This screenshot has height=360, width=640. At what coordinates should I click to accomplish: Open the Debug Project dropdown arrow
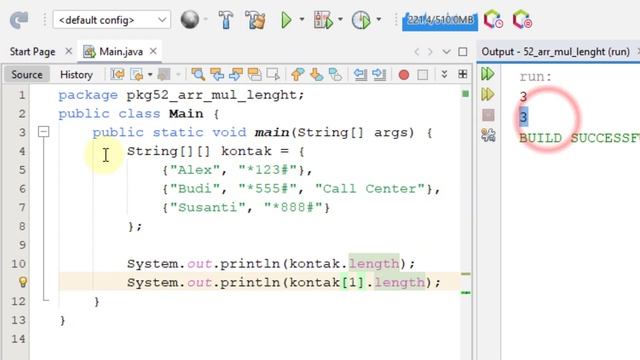click(x=340, y=19)
